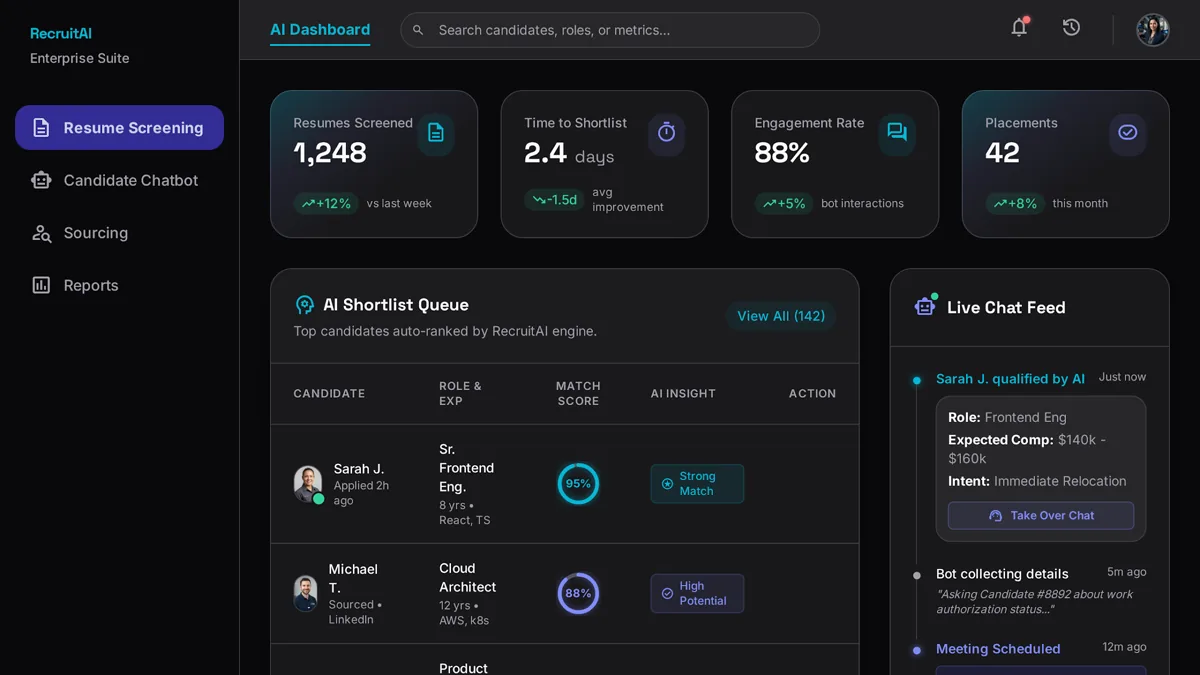Click the Bot collecting details timeline dot
Screen dimensions: 1200x675
pyautogui.click(x=916, y=575)
